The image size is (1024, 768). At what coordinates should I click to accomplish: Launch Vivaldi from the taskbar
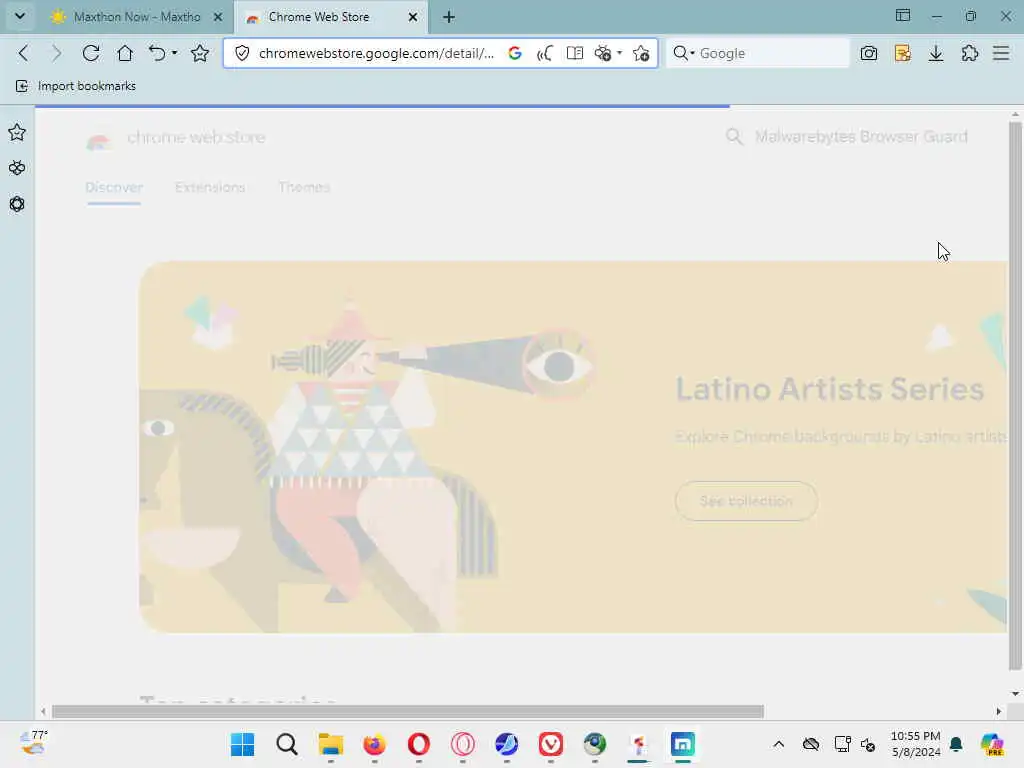[551, 744]
